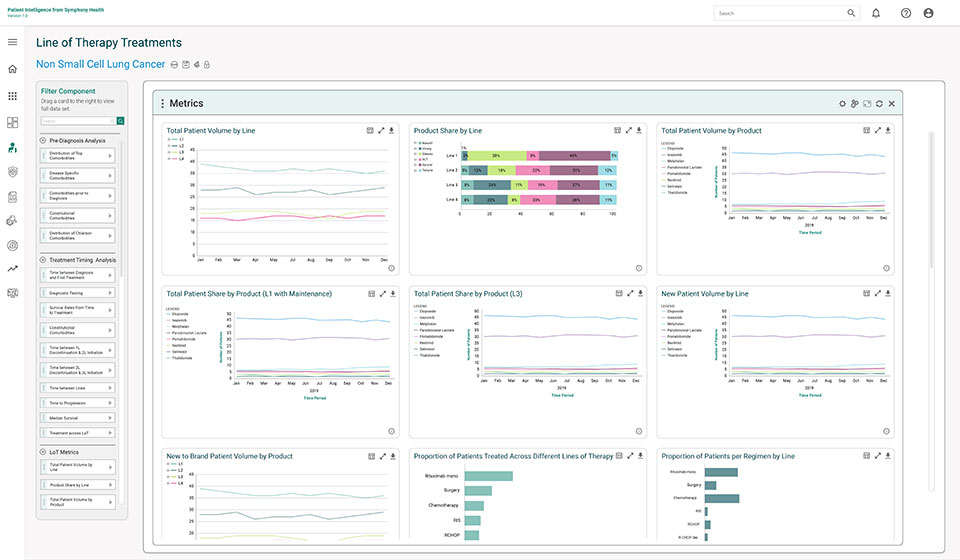Toggle lock icon beside Non Small Cell Lung Cancer

coord(207,64)
